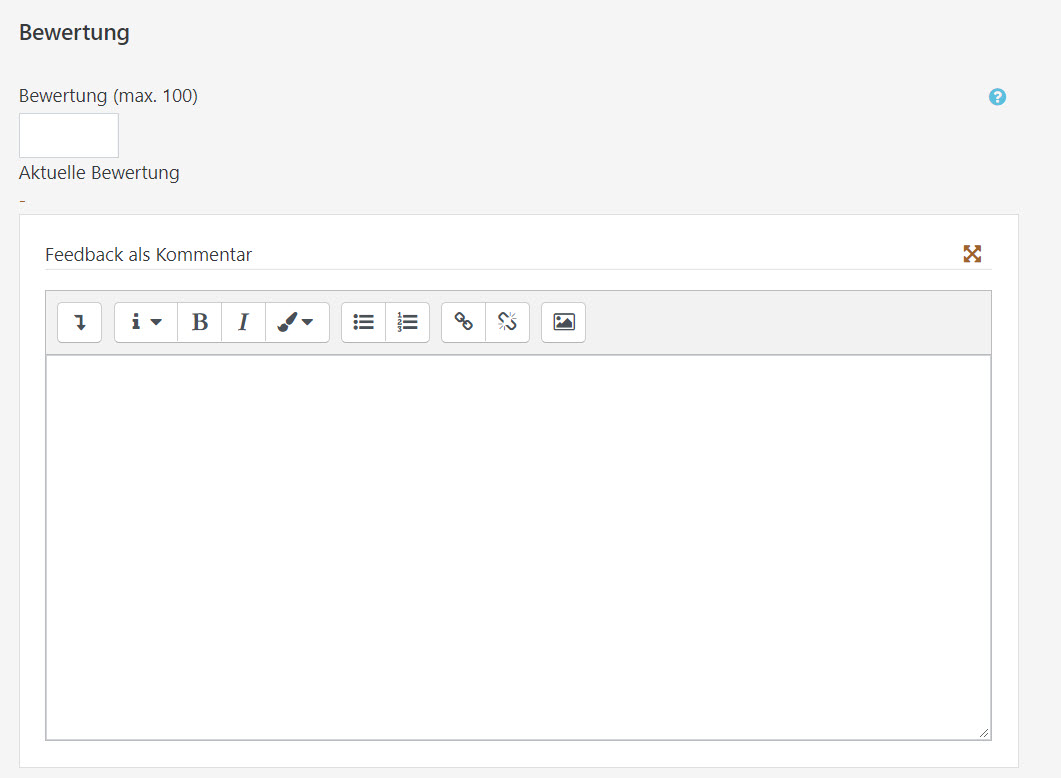Click the editor resize handle corner

(x=984, y=733)
